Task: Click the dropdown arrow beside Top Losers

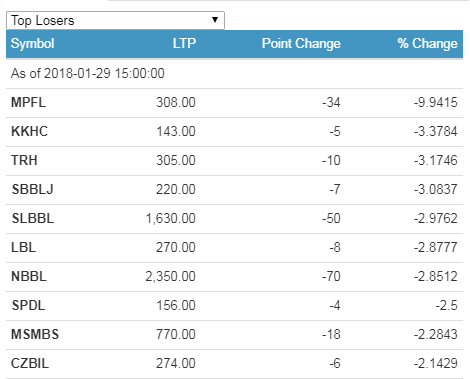Action: pos(215,20)
